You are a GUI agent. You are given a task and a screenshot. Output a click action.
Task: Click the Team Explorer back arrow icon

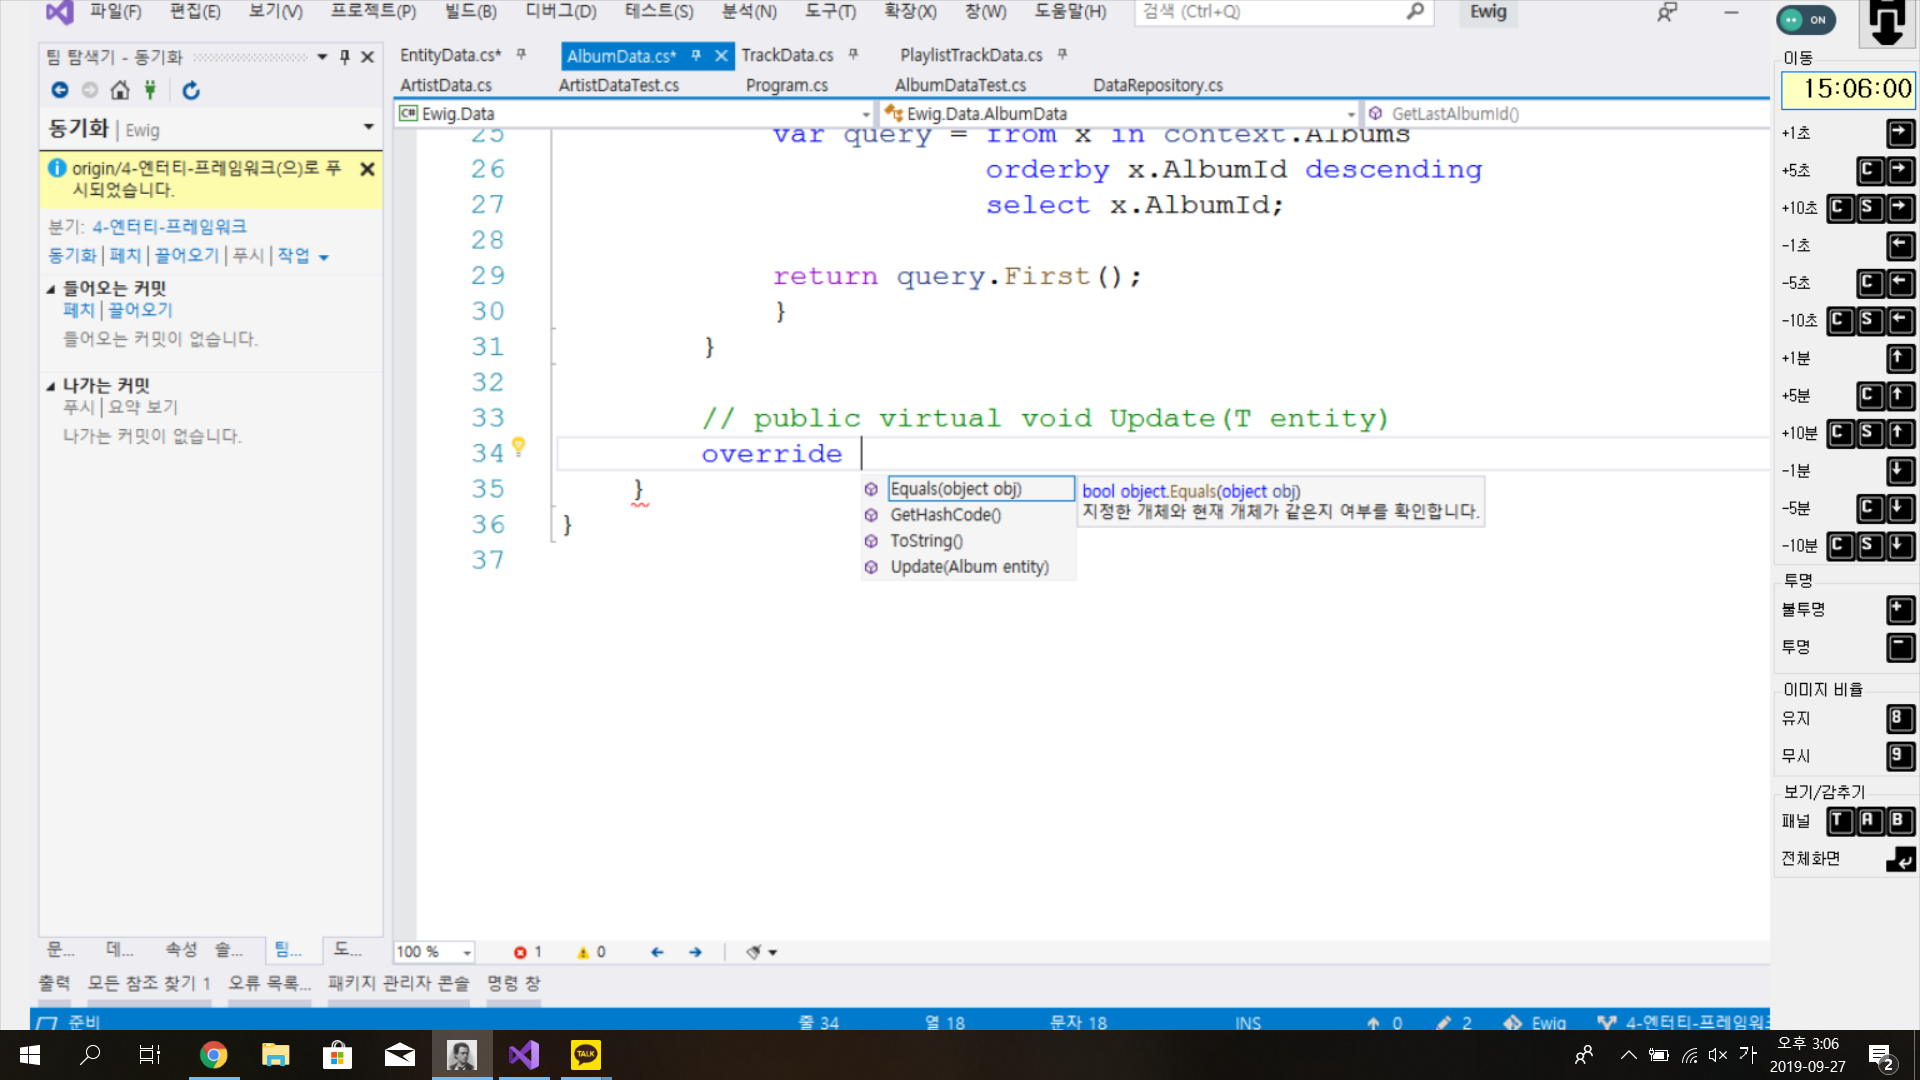[x=60, y=90]
